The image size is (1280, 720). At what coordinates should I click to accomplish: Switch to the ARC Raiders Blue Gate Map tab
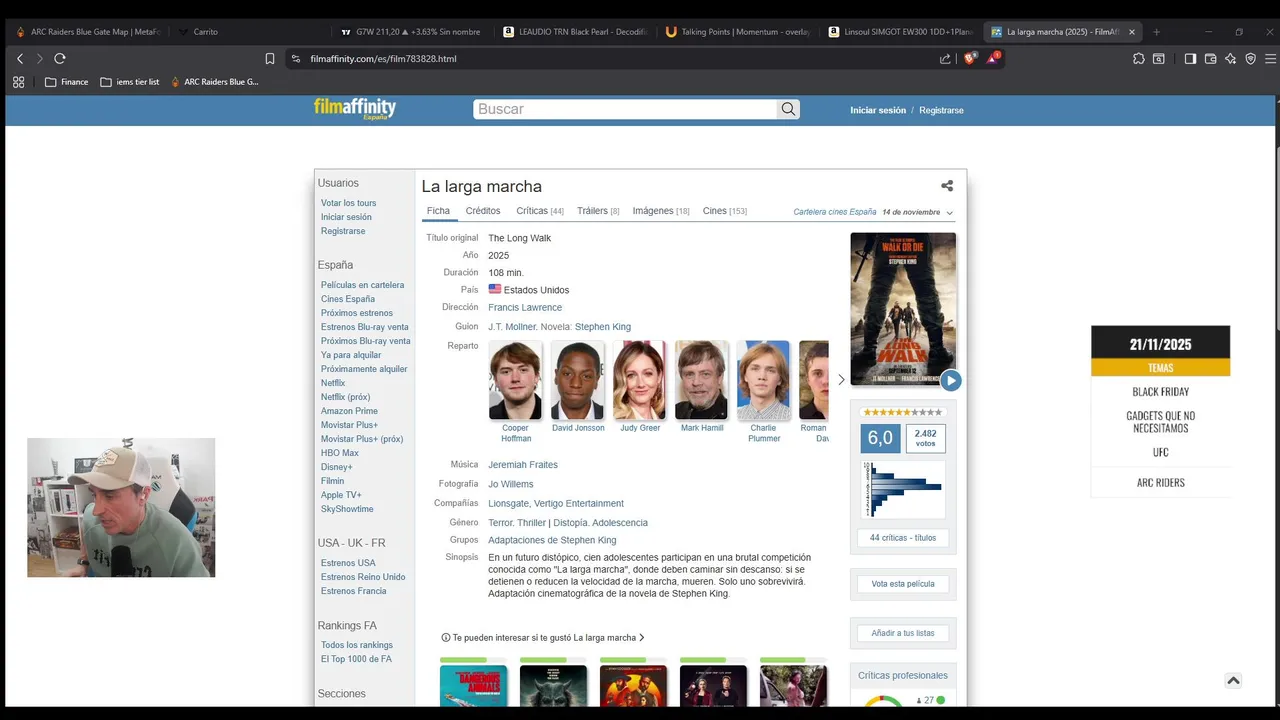coord(88,32)
